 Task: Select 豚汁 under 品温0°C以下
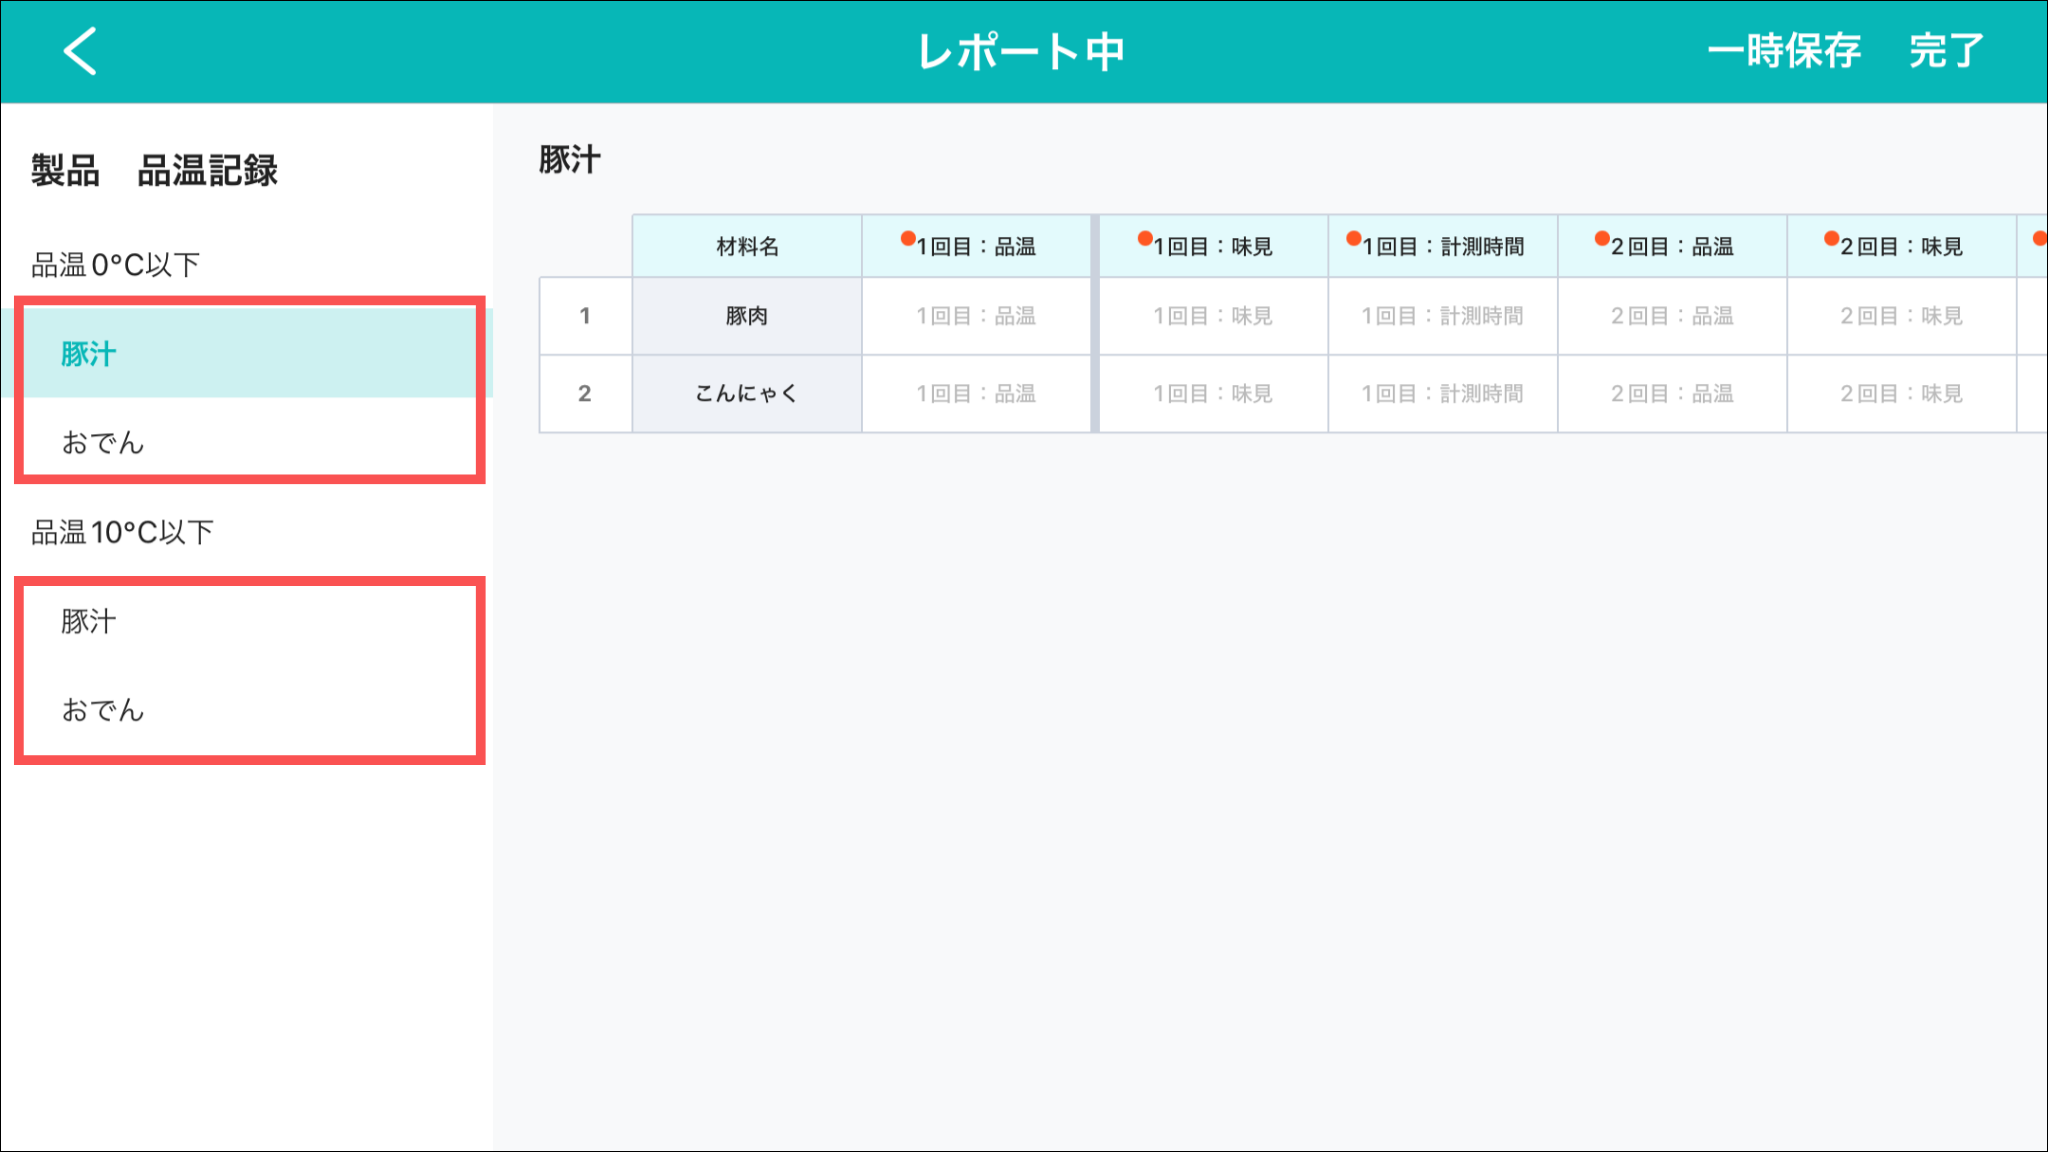(89, 354)
